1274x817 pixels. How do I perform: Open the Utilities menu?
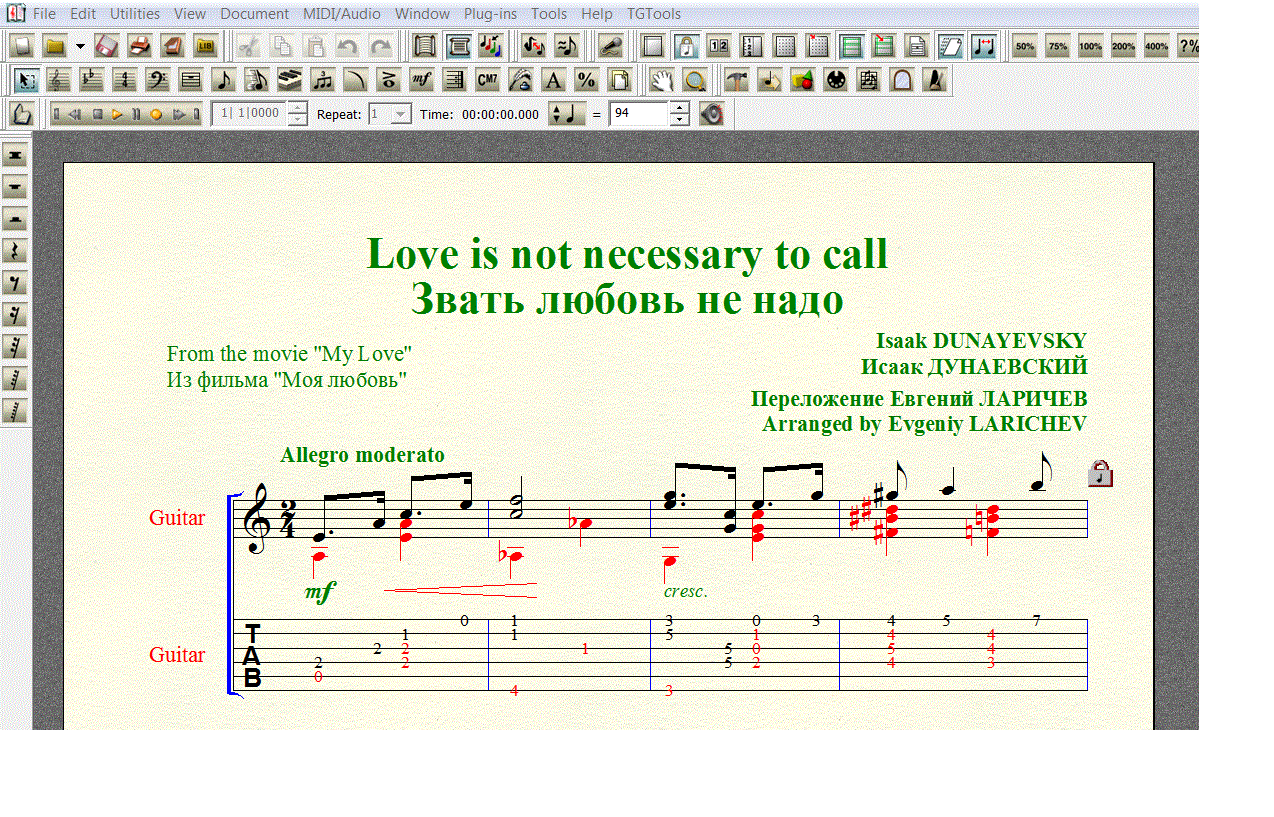point(135,14)
